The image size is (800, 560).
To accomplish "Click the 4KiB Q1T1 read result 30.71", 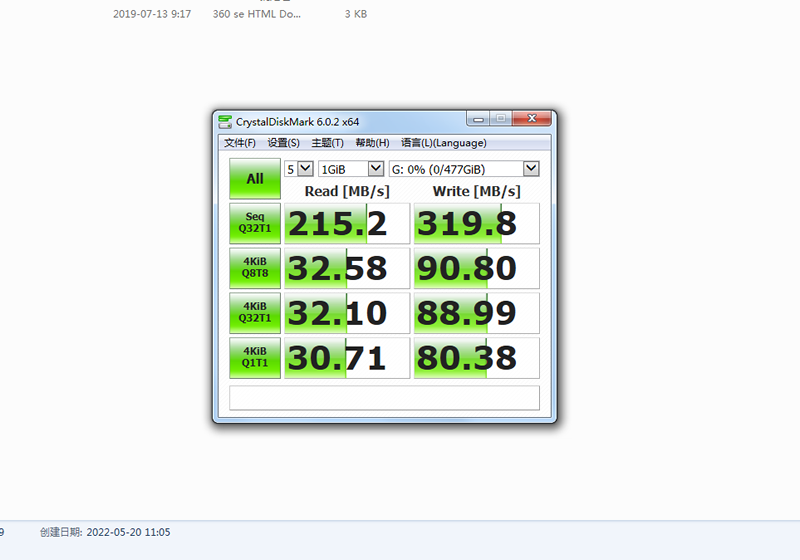I will pyautogui.click(x=347, y=358).
